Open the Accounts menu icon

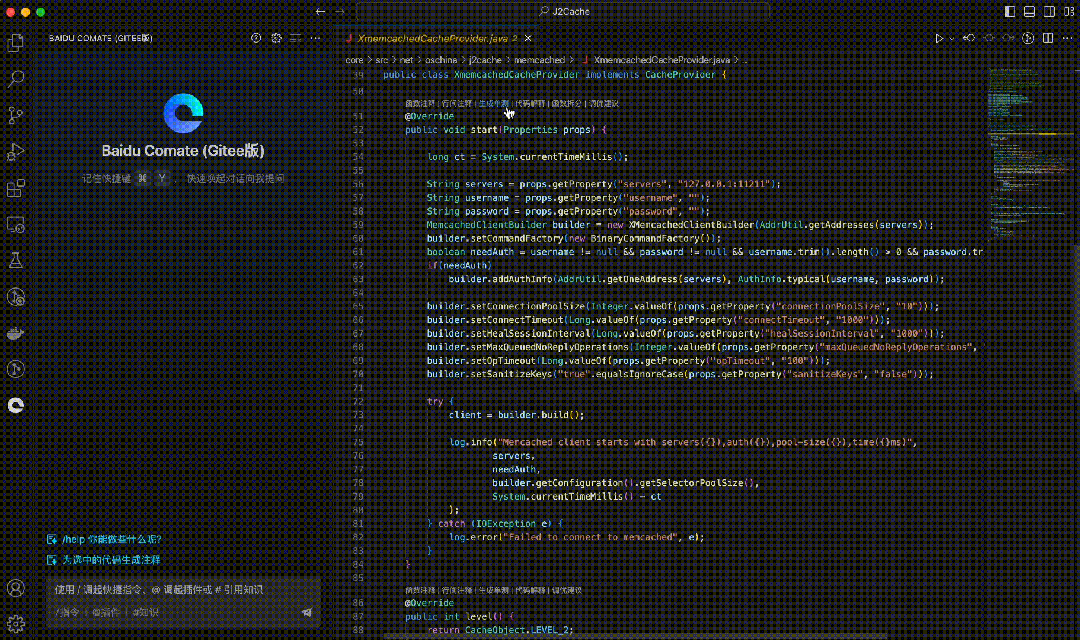coord(15,588)
